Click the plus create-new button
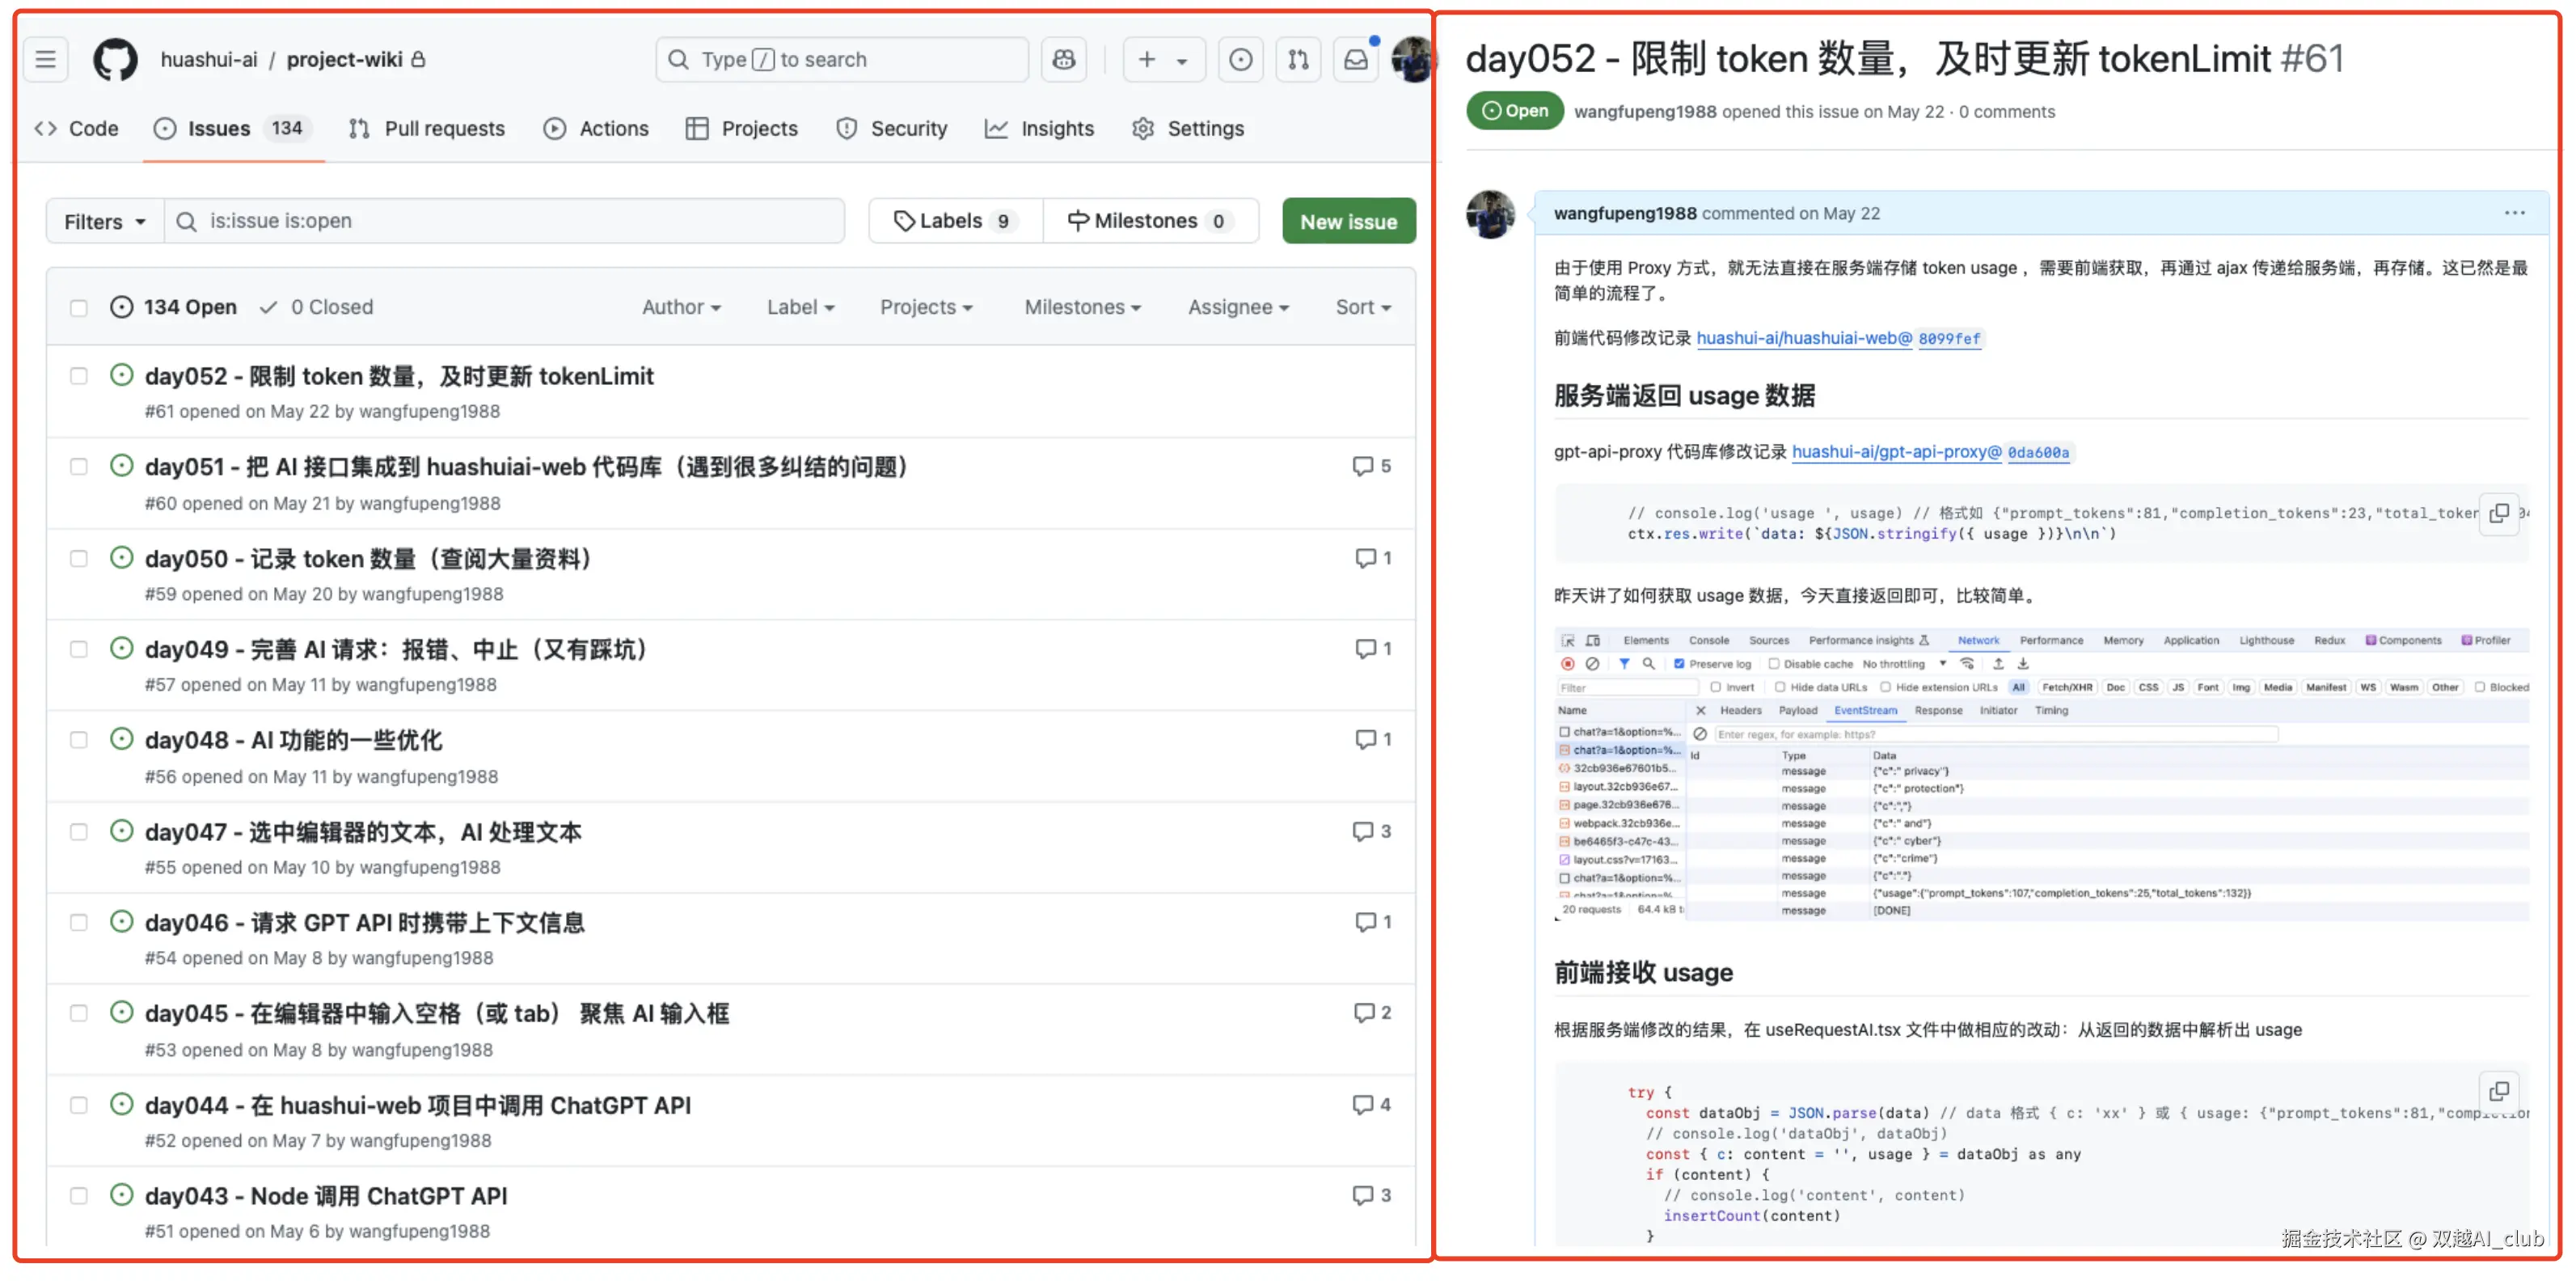2576x1281 pixels. tap(1148, 60)
